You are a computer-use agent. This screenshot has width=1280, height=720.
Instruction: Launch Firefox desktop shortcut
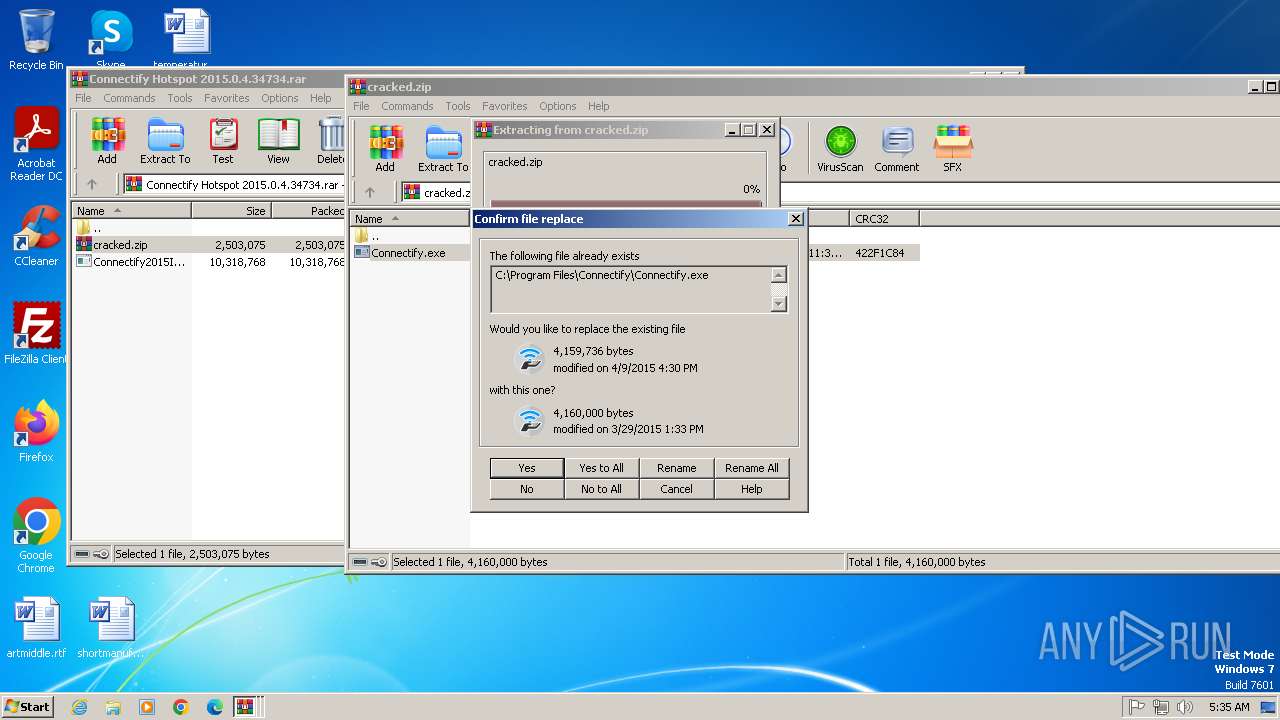(x=36, y=432)
